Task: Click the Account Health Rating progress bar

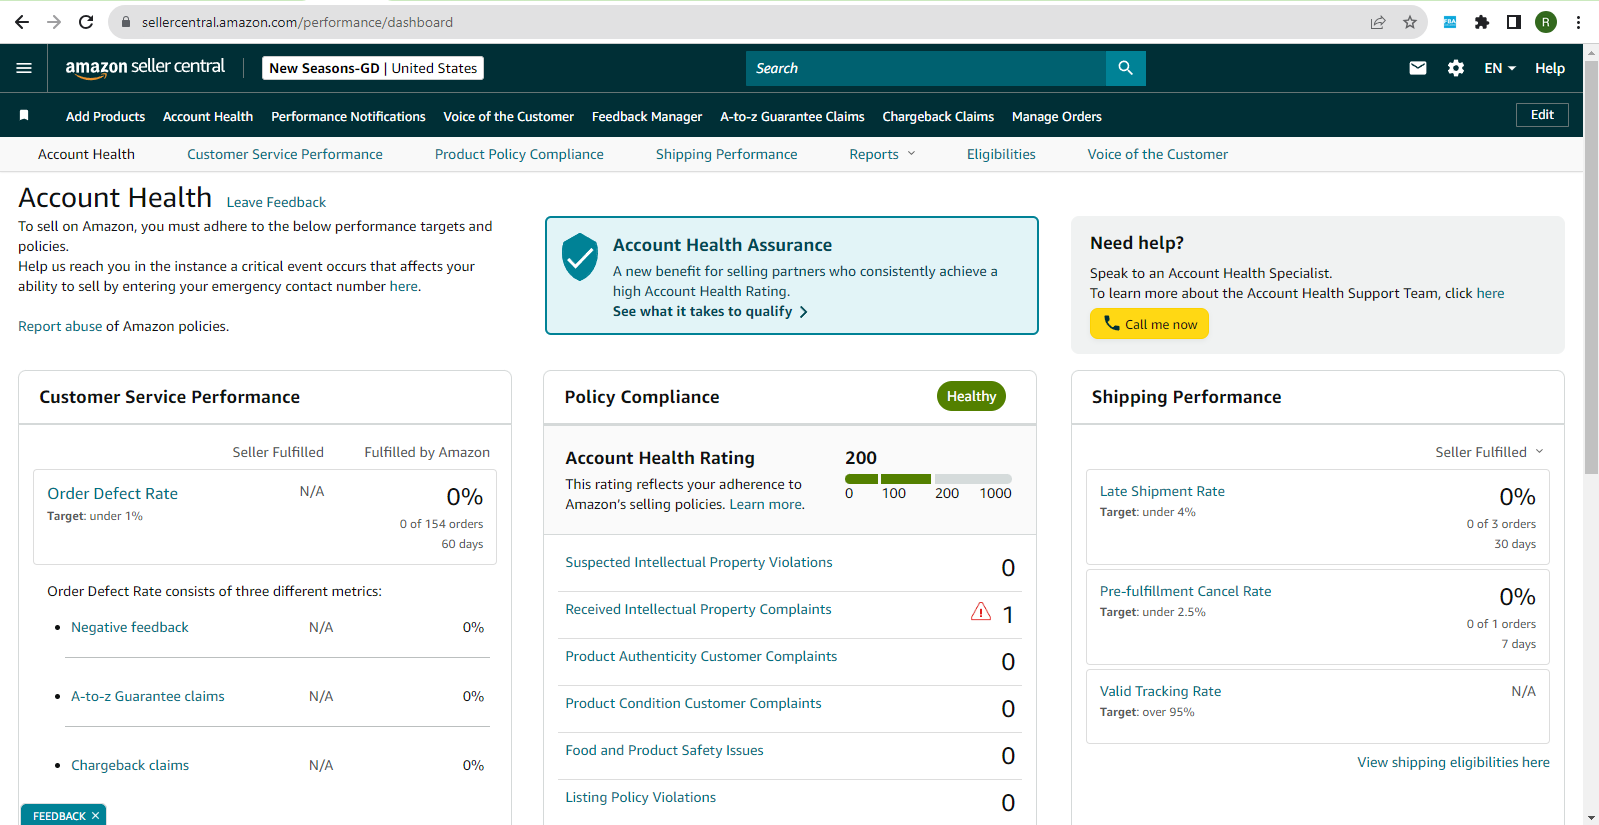Action: pyautogui.click(x=928, y=479)
